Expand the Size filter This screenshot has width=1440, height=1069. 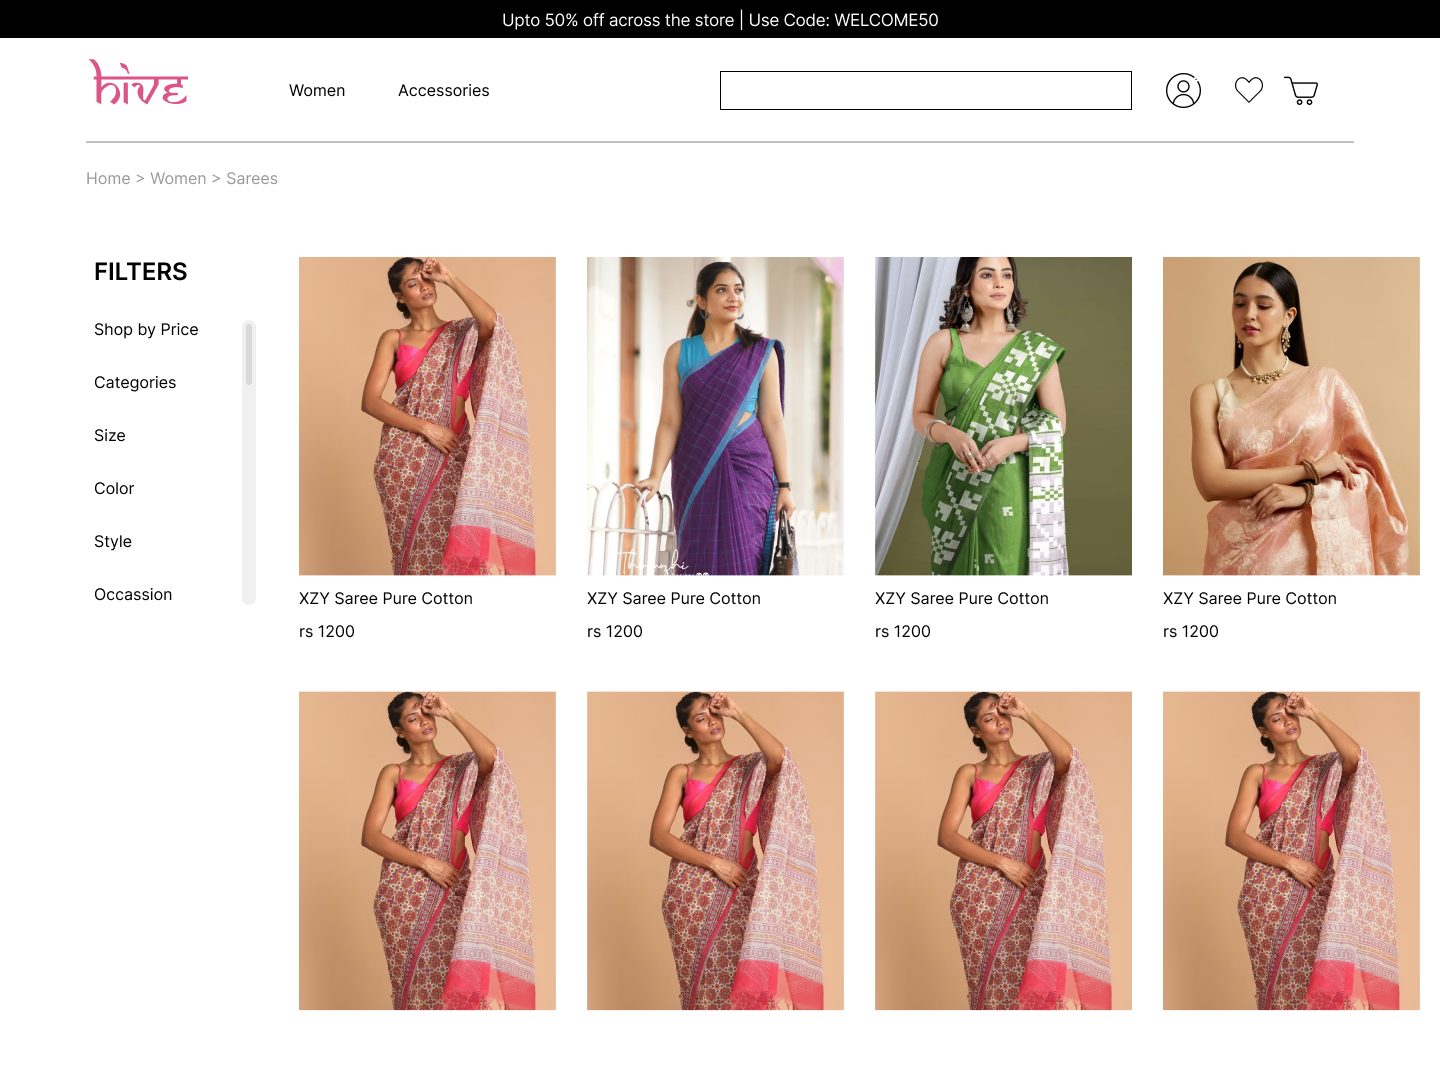point(110,435)
